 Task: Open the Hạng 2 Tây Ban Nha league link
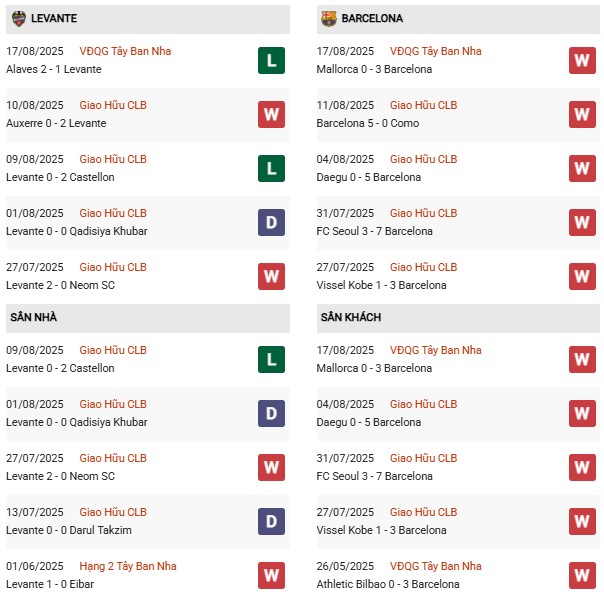(130, 566)
